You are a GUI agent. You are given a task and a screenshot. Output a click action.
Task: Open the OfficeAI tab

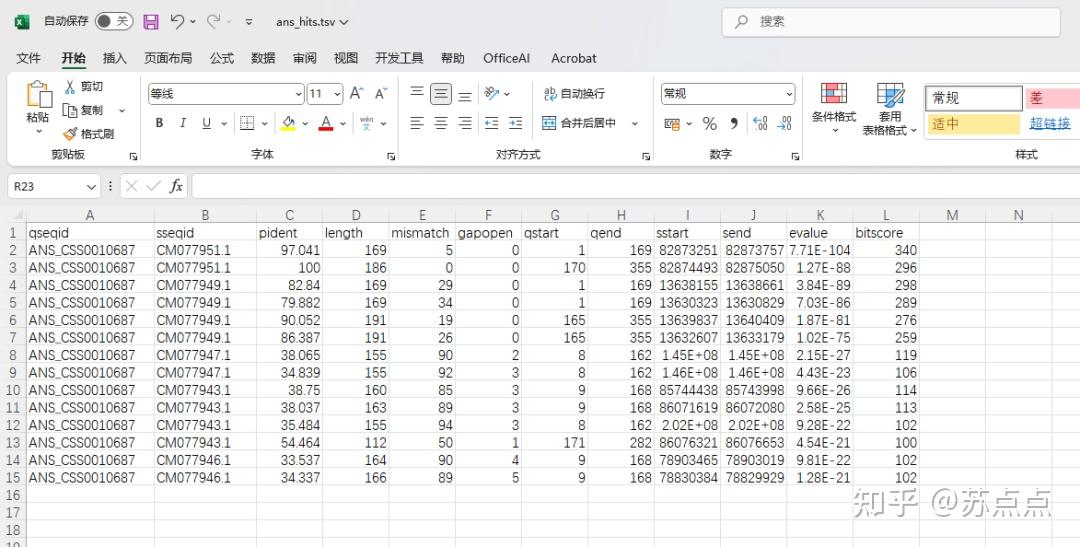[x=506, y=59]
